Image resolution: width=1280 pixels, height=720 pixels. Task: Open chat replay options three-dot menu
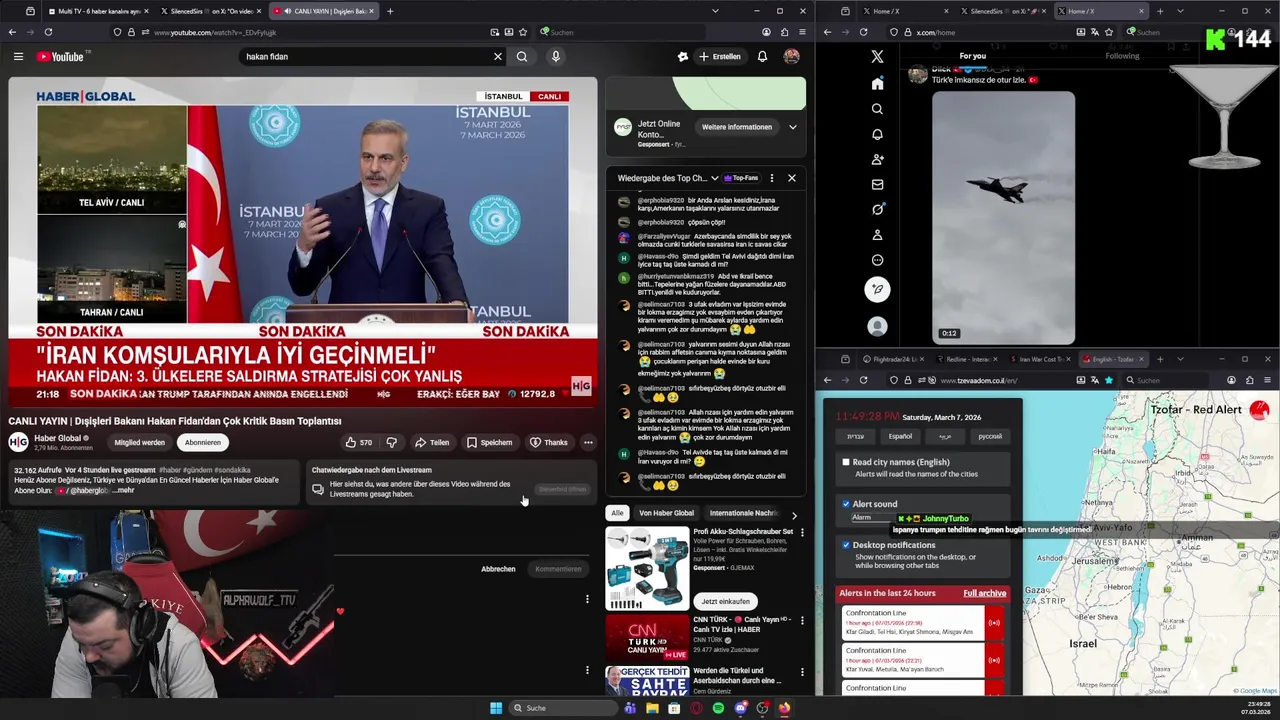771,178
